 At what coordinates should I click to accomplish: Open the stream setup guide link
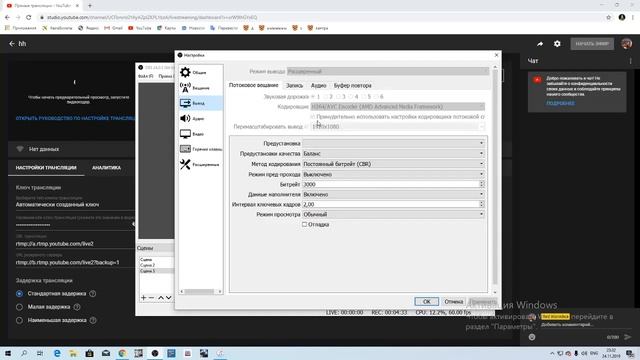click(75, 118)
